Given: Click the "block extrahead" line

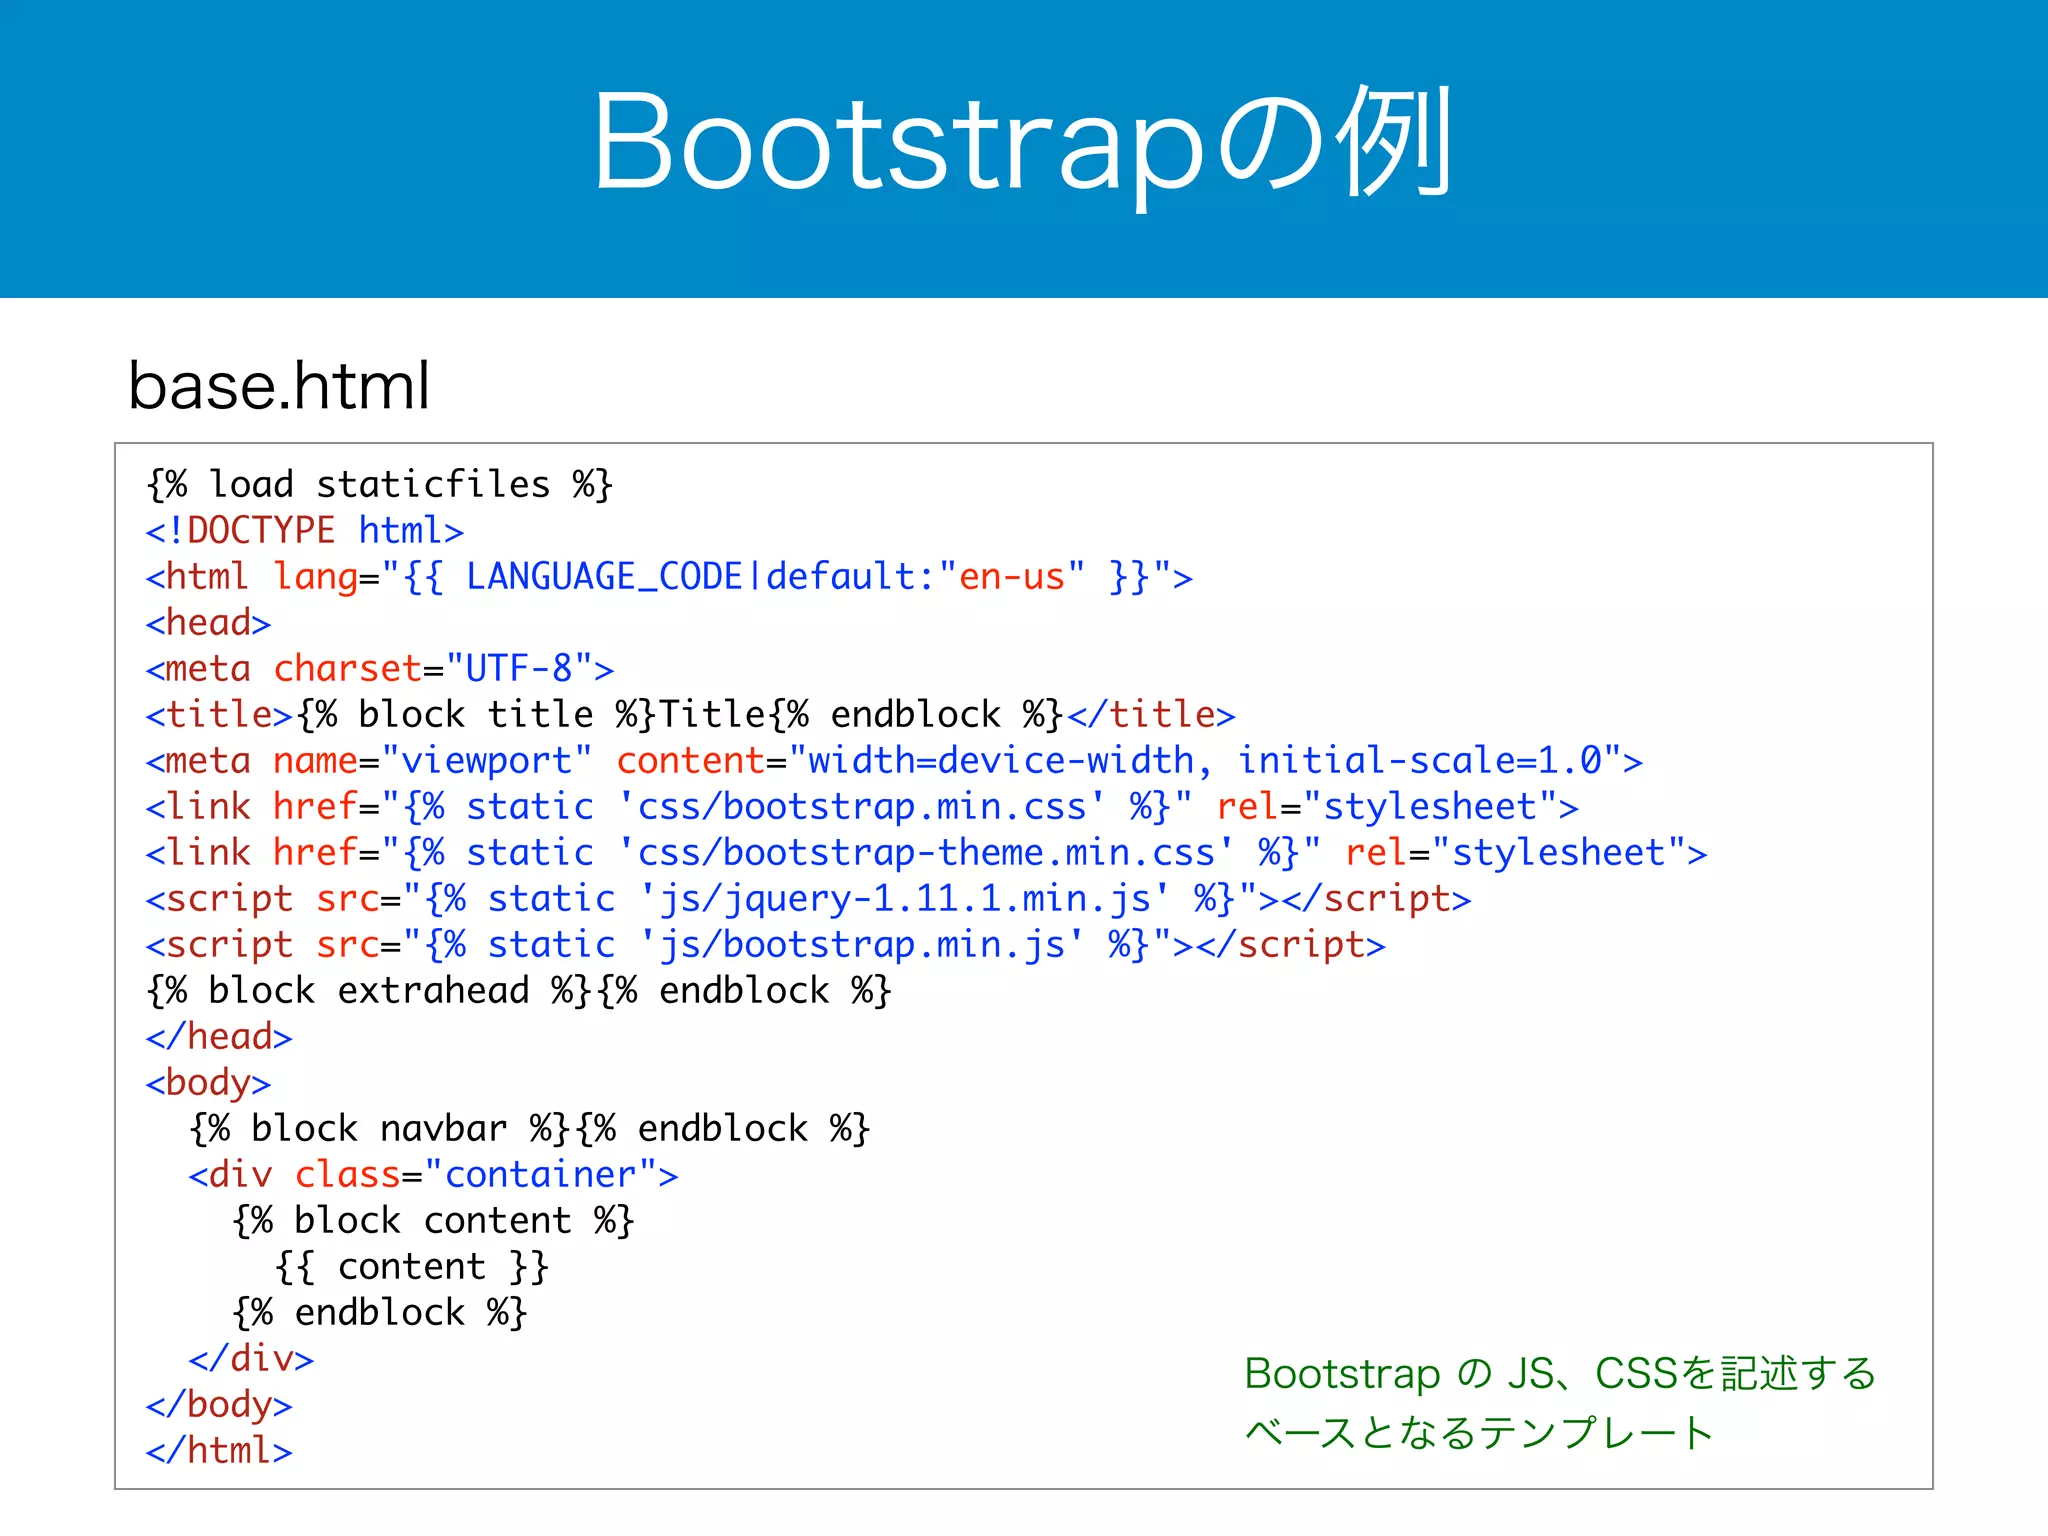Looking at the screenshot, I should point(519,991).
